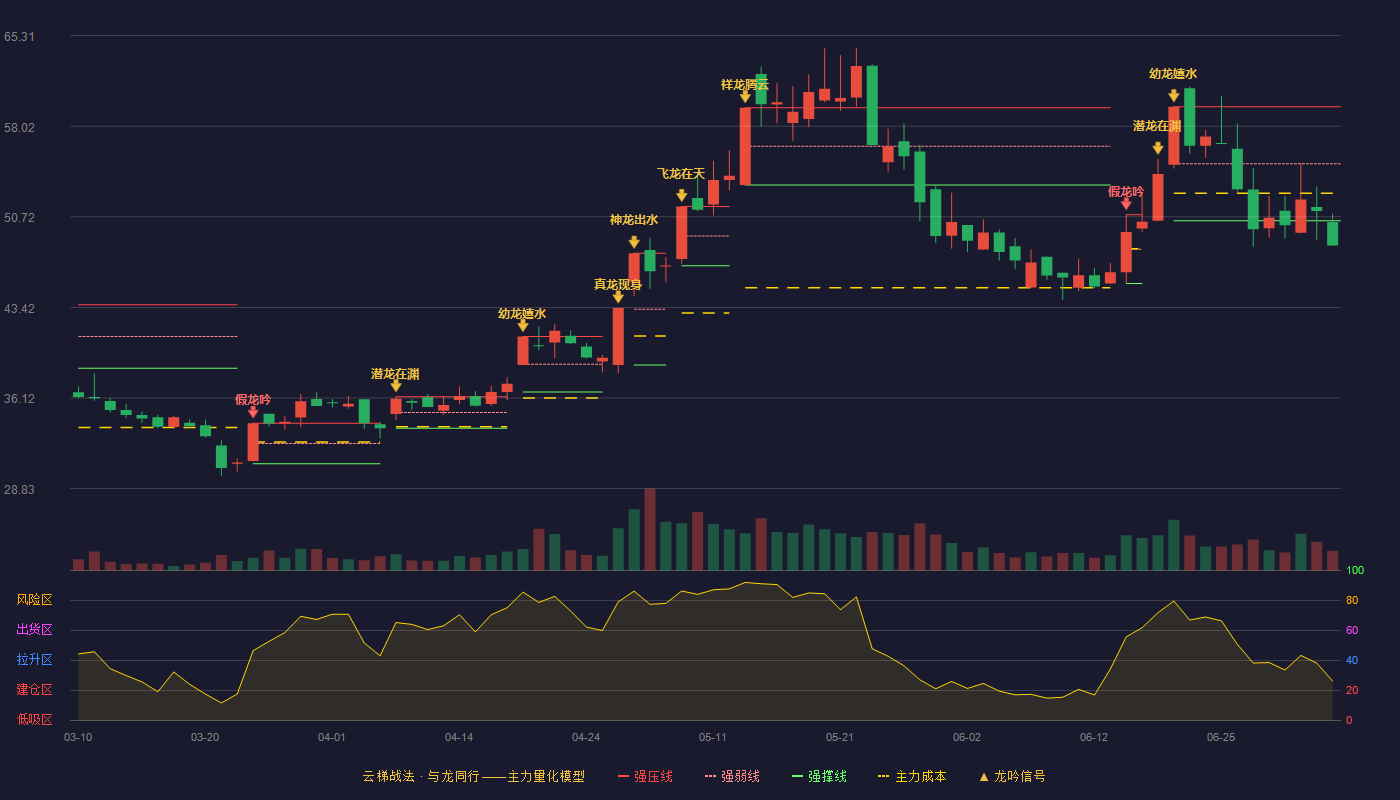Click the 04-24 date label

click(586, 737)
